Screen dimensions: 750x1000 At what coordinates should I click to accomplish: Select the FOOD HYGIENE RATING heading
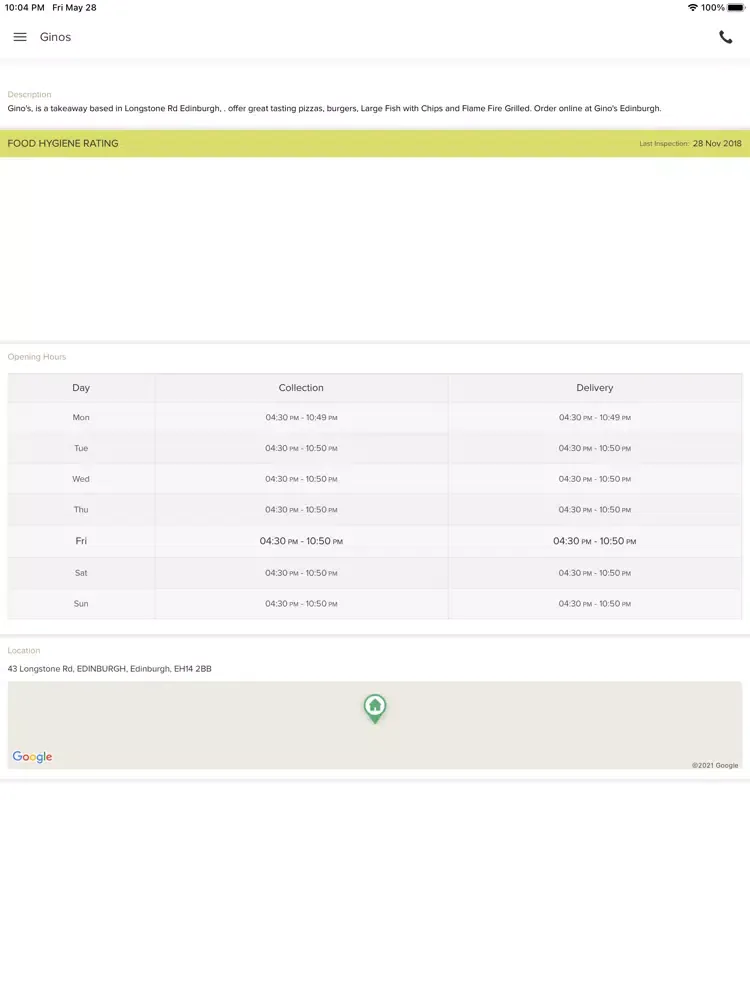tap(63, 143)
